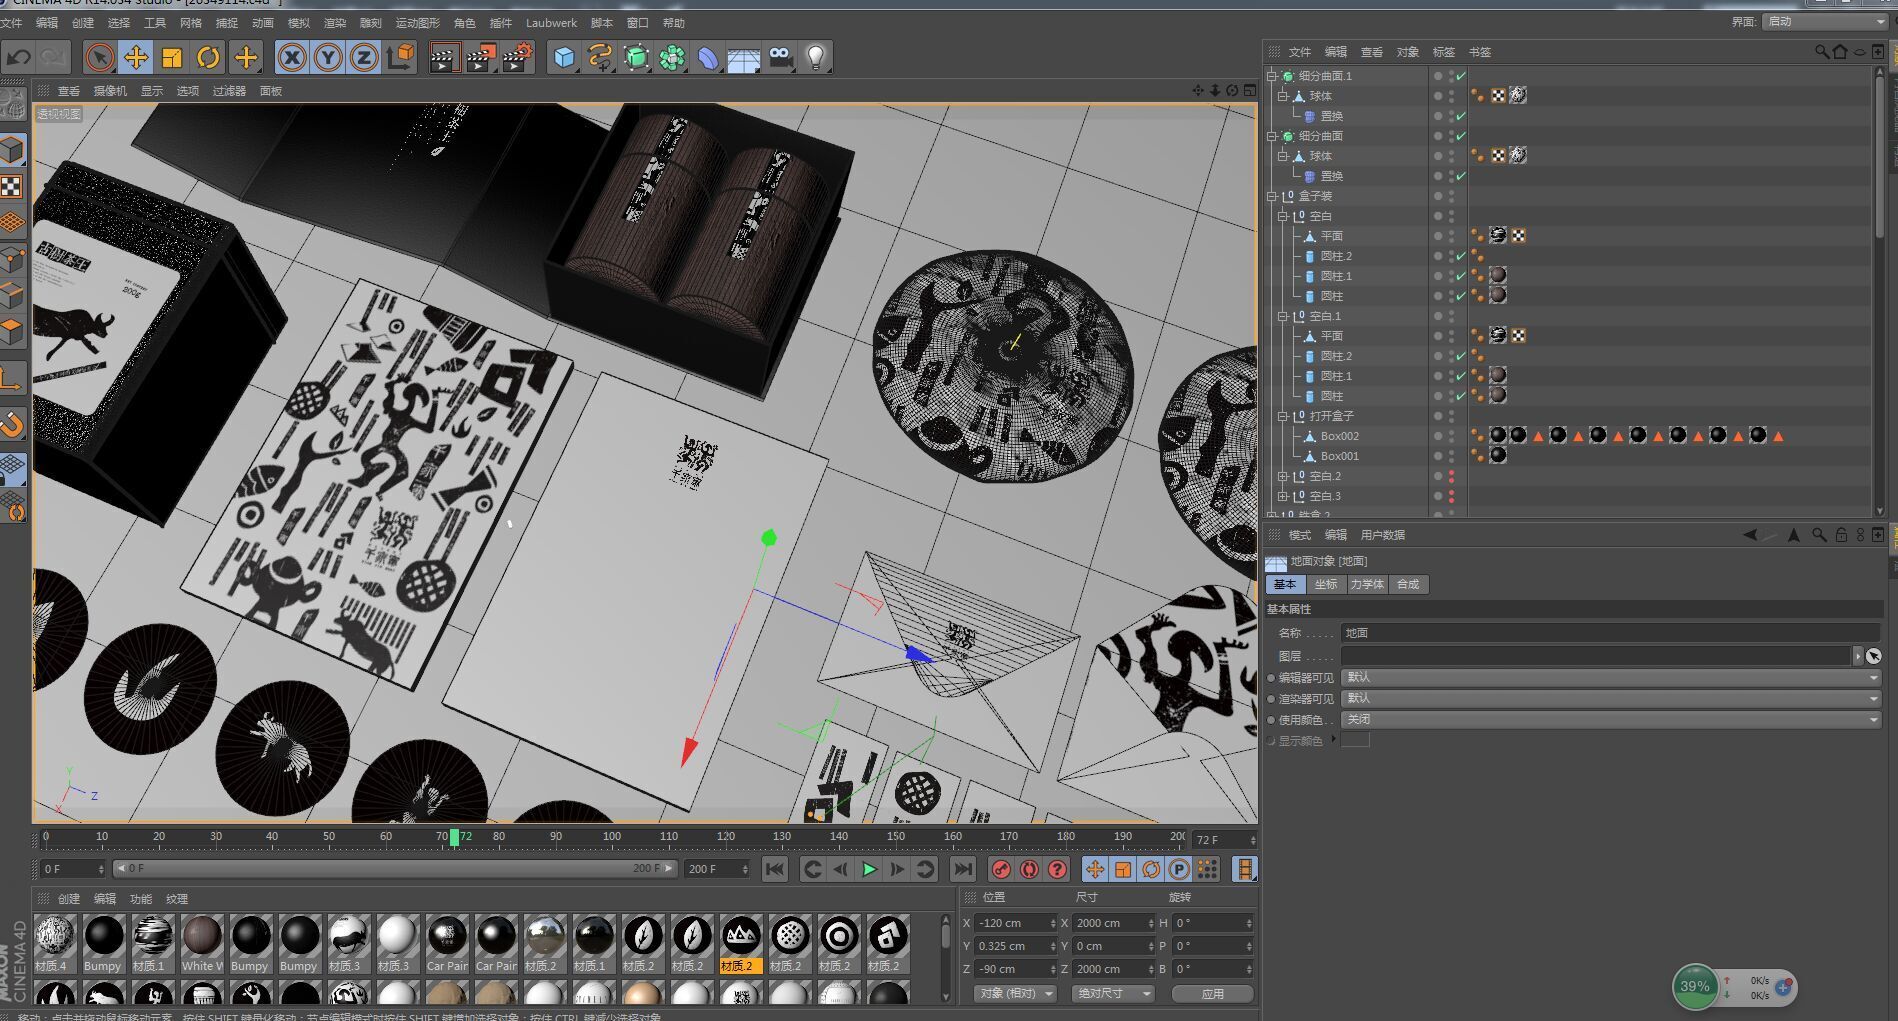Select the 编辑器可见 animation radio dot
The height and width of the screenshot is (1021, 1898).
1271,678
